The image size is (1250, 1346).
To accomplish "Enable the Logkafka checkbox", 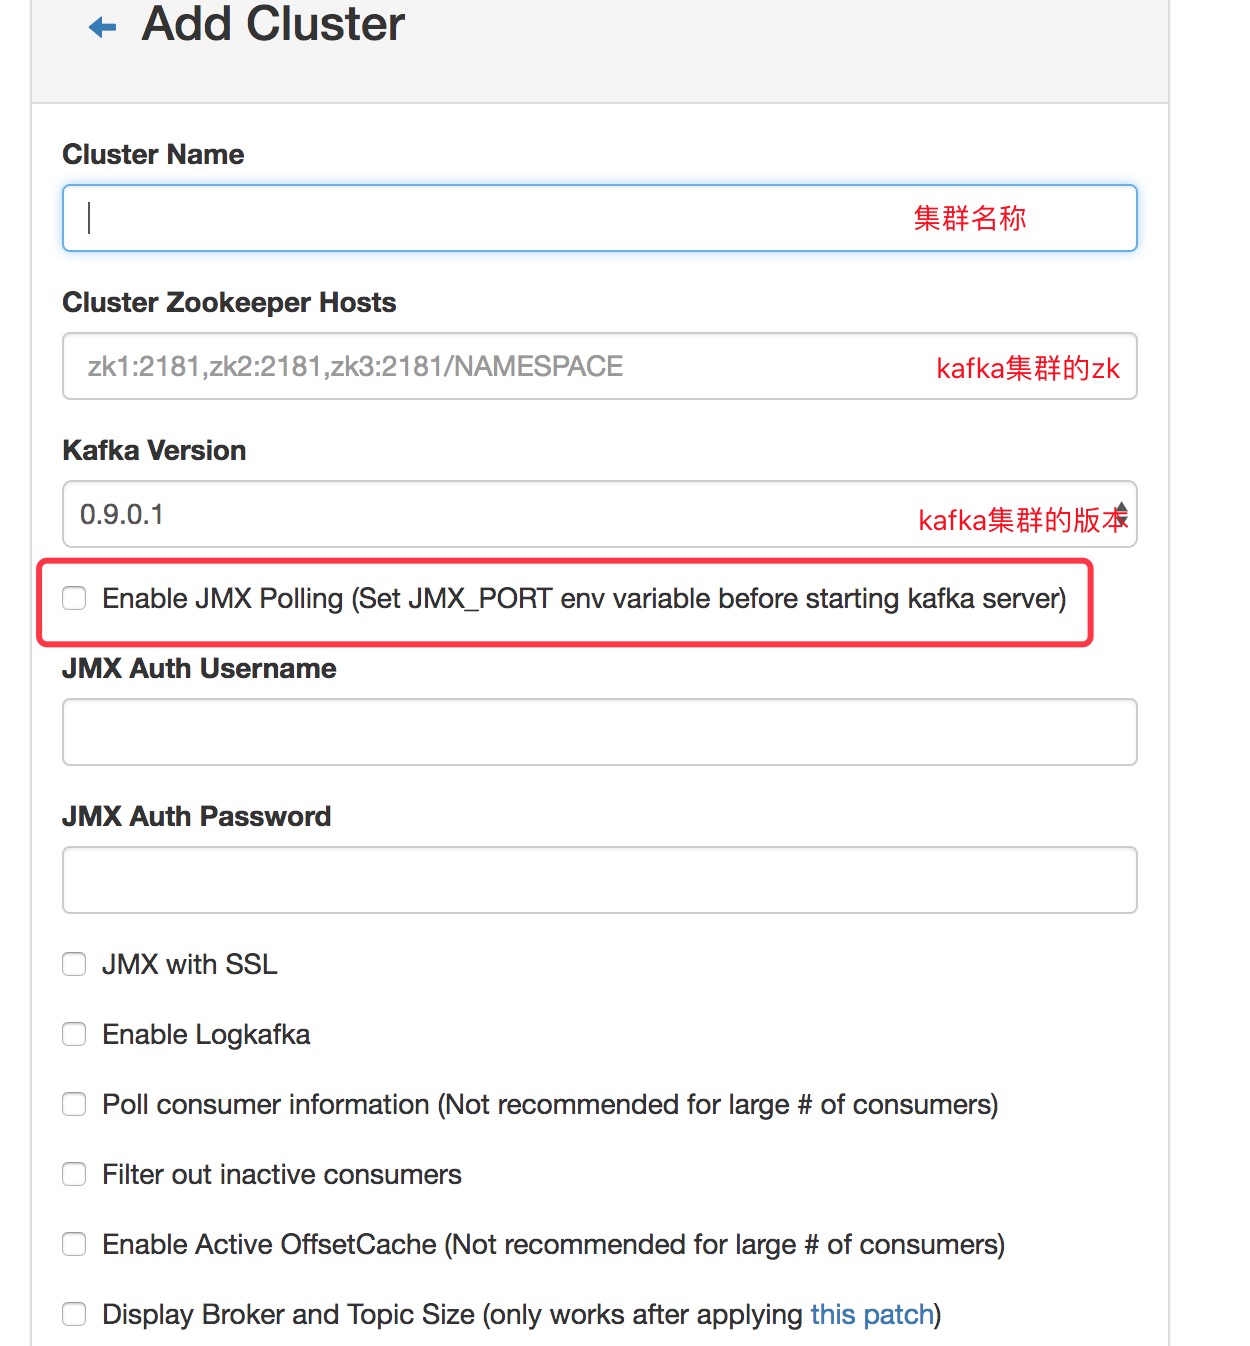I will click(74, 1034).
